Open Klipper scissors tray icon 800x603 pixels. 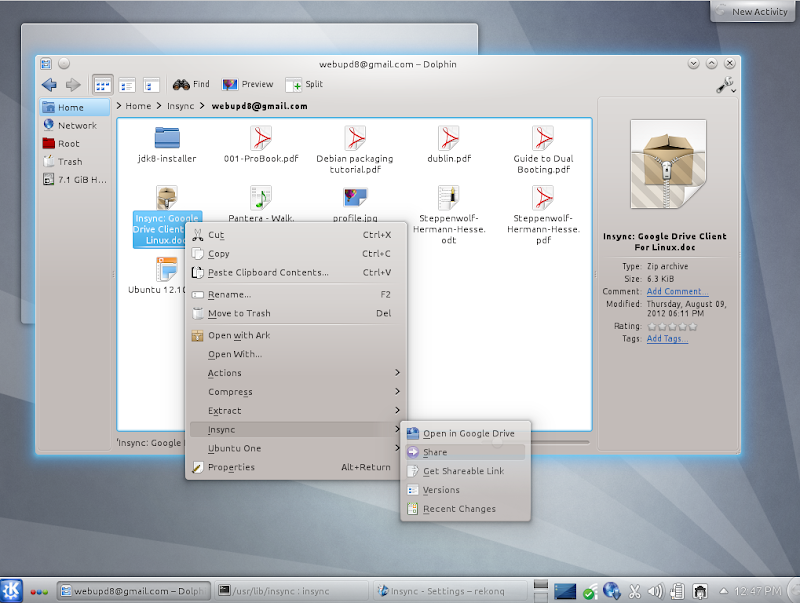[x=634, y=592]
